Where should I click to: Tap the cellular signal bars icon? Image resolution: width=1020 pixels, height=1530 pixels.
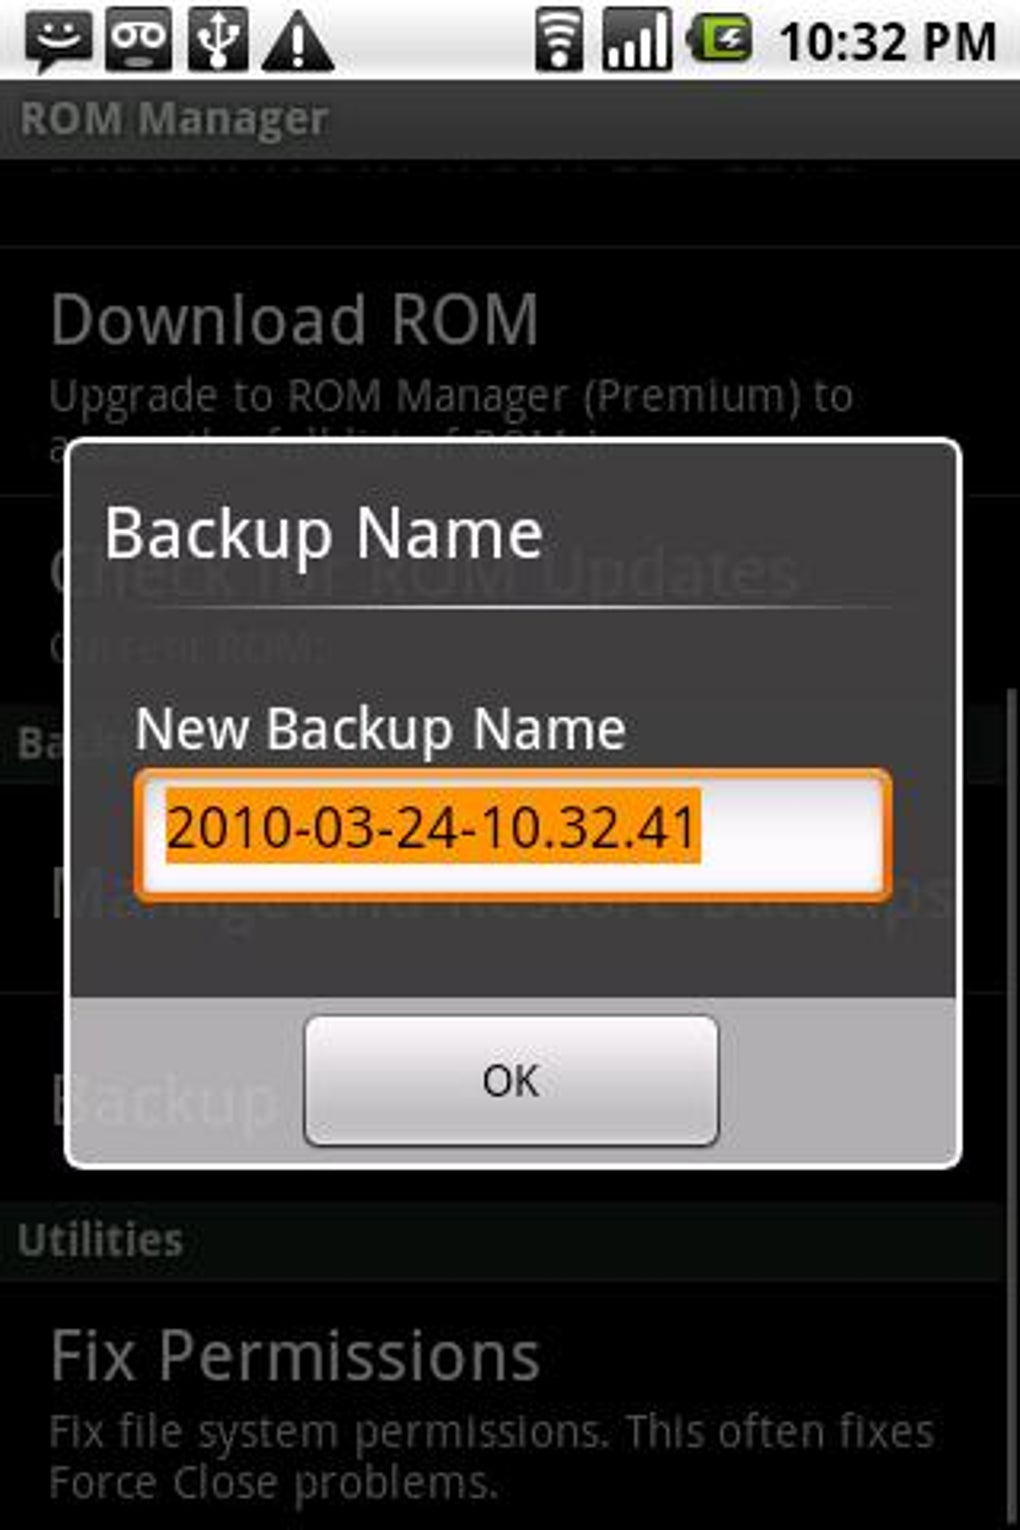point(636,40)
